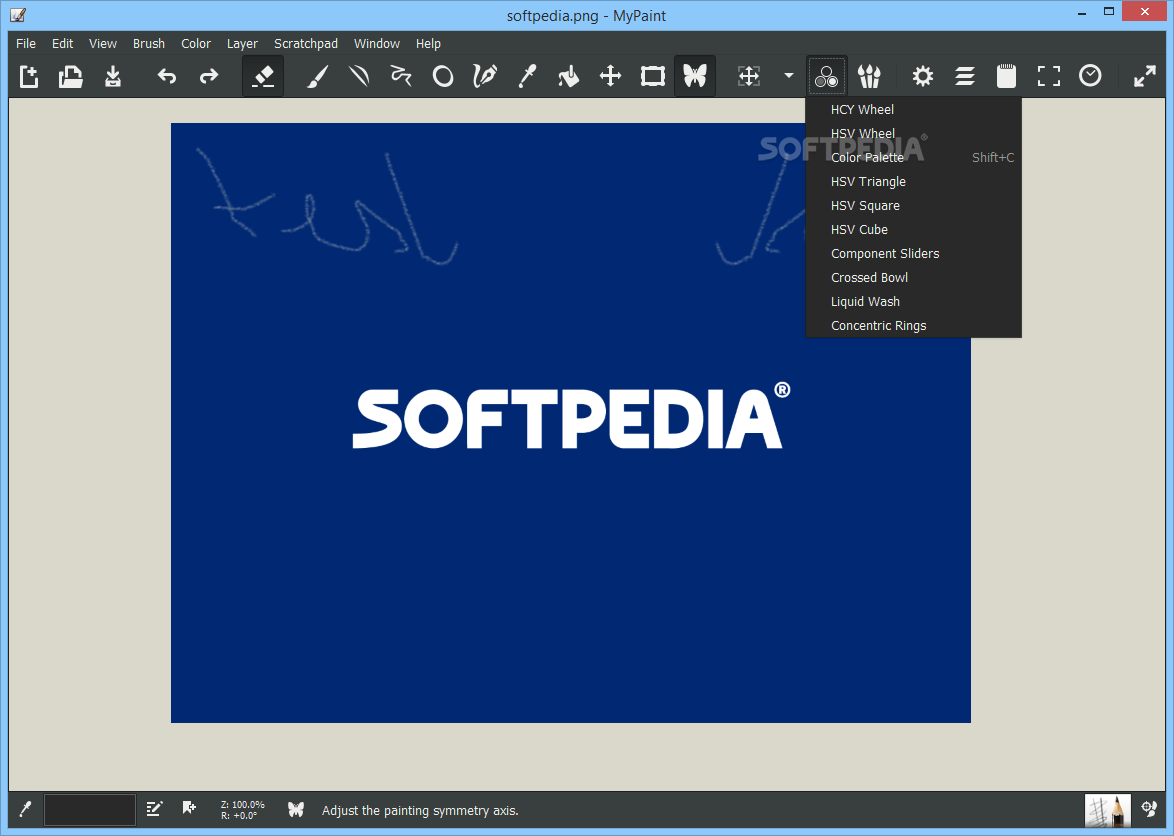Choose Crossed Bowl color chooser
The width and height of the screenshot is (1174, 836).
[913, 277]
